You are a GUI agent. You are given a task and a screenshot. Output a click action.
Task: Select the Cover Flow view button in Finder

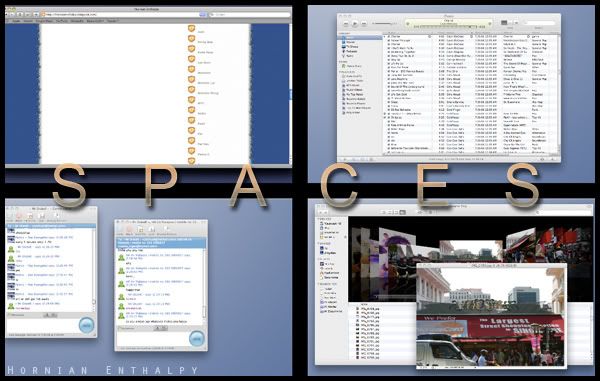(402, 212)
